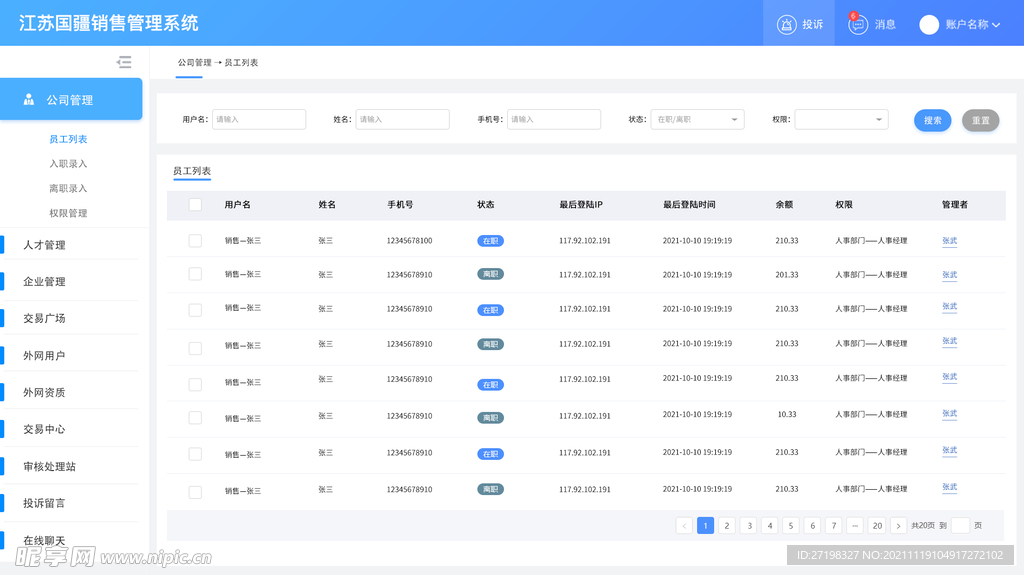Select page 6 in pagination
1024x575 pixels.
[812, 525]
